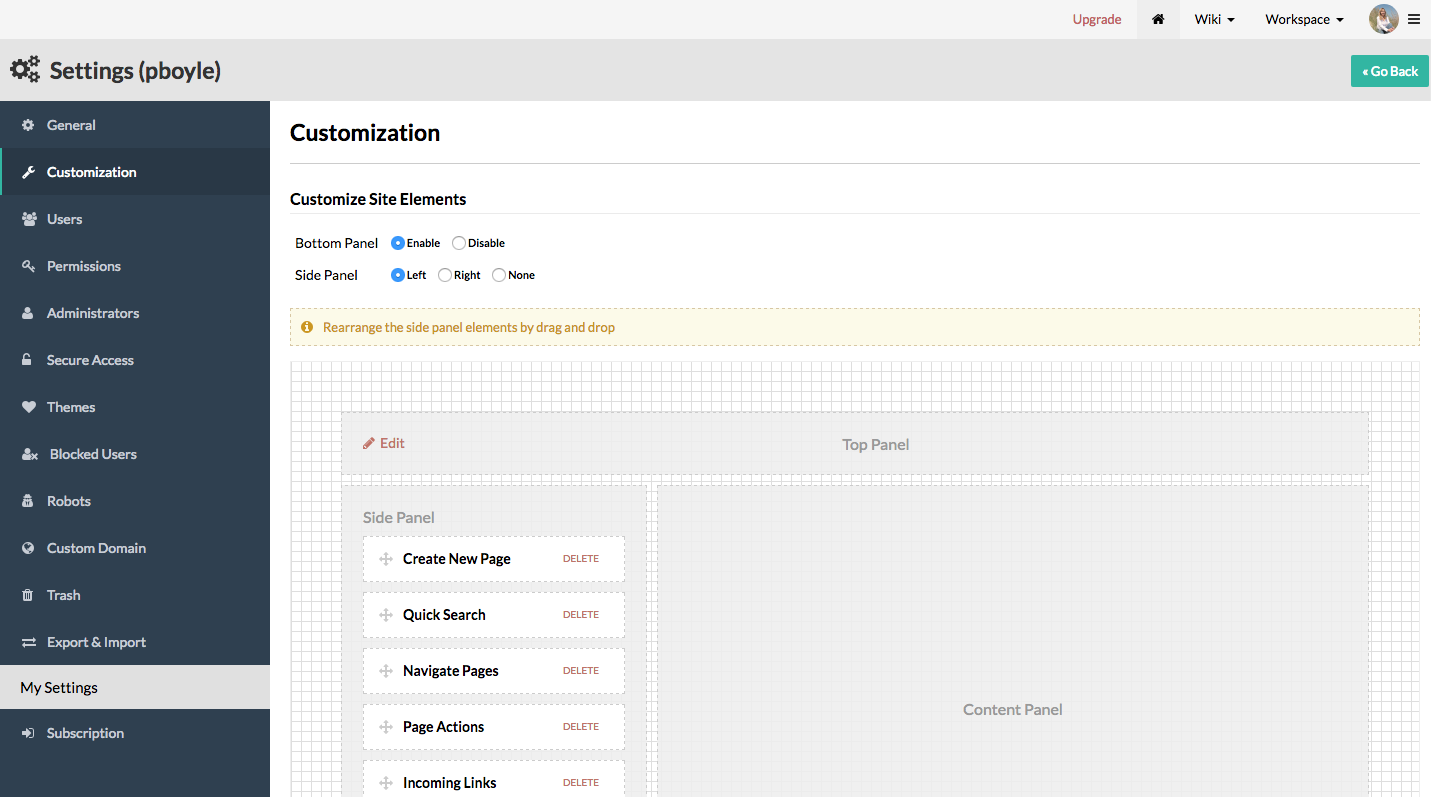
Task: Set Side Panel to Right
Action: (445, 275)
